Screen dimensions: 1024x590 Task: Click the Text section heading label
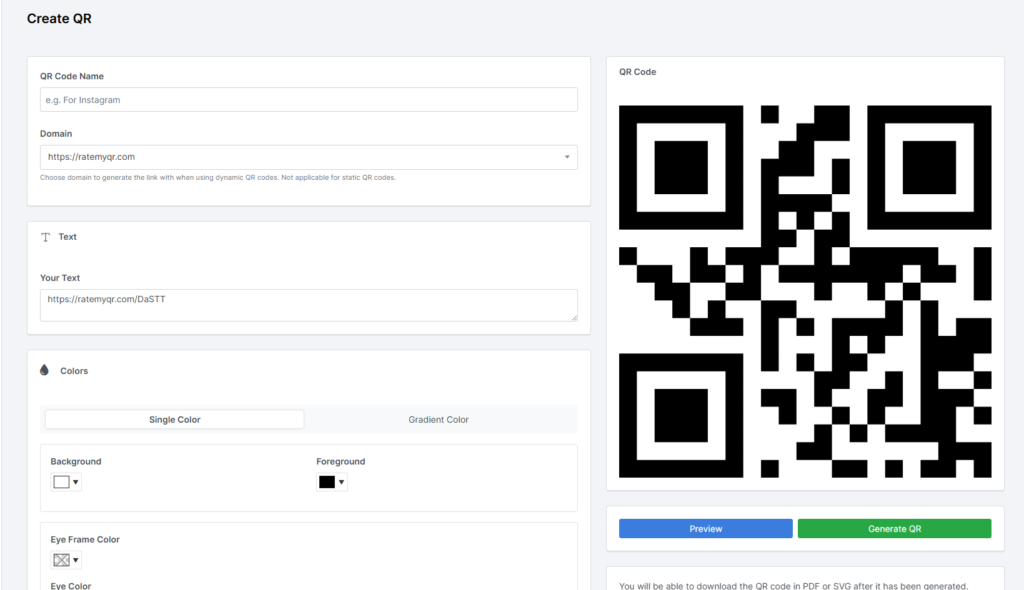click(x=67, y=237)
